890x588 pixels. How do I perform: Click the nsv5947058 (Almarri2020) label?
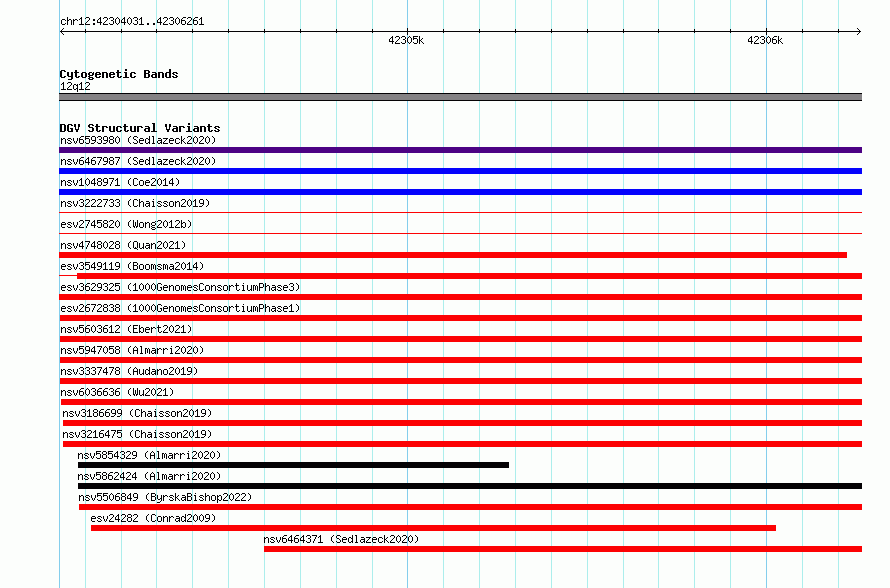click(132, 350)
